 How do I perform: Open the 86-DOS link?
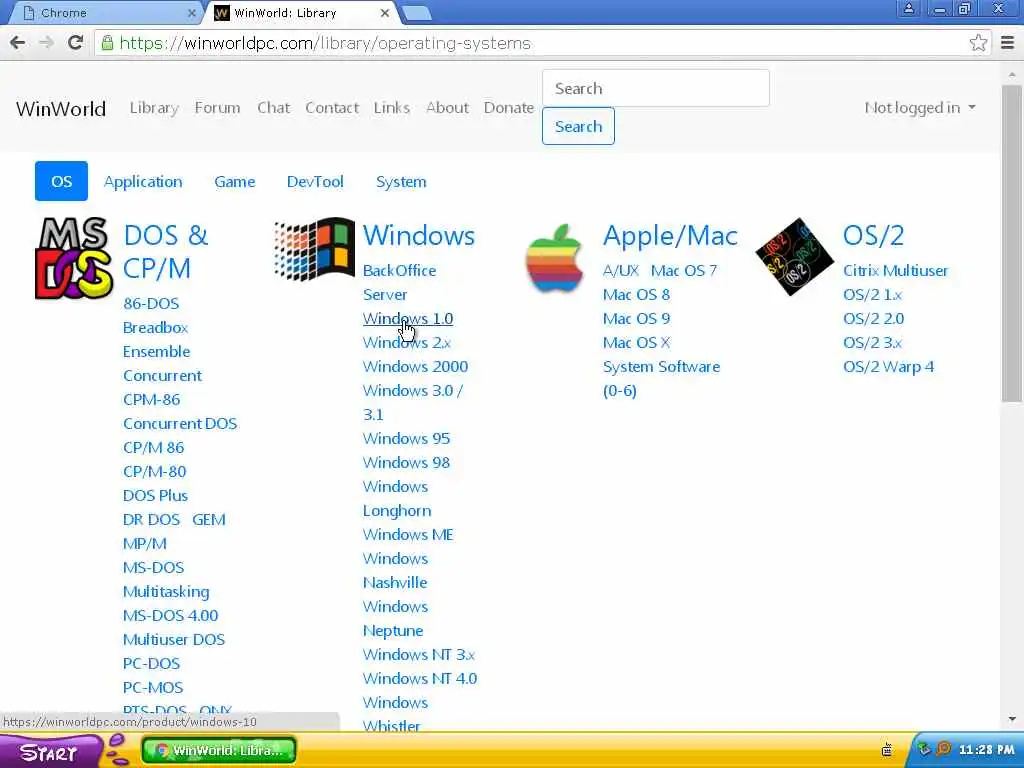(151, 304)
